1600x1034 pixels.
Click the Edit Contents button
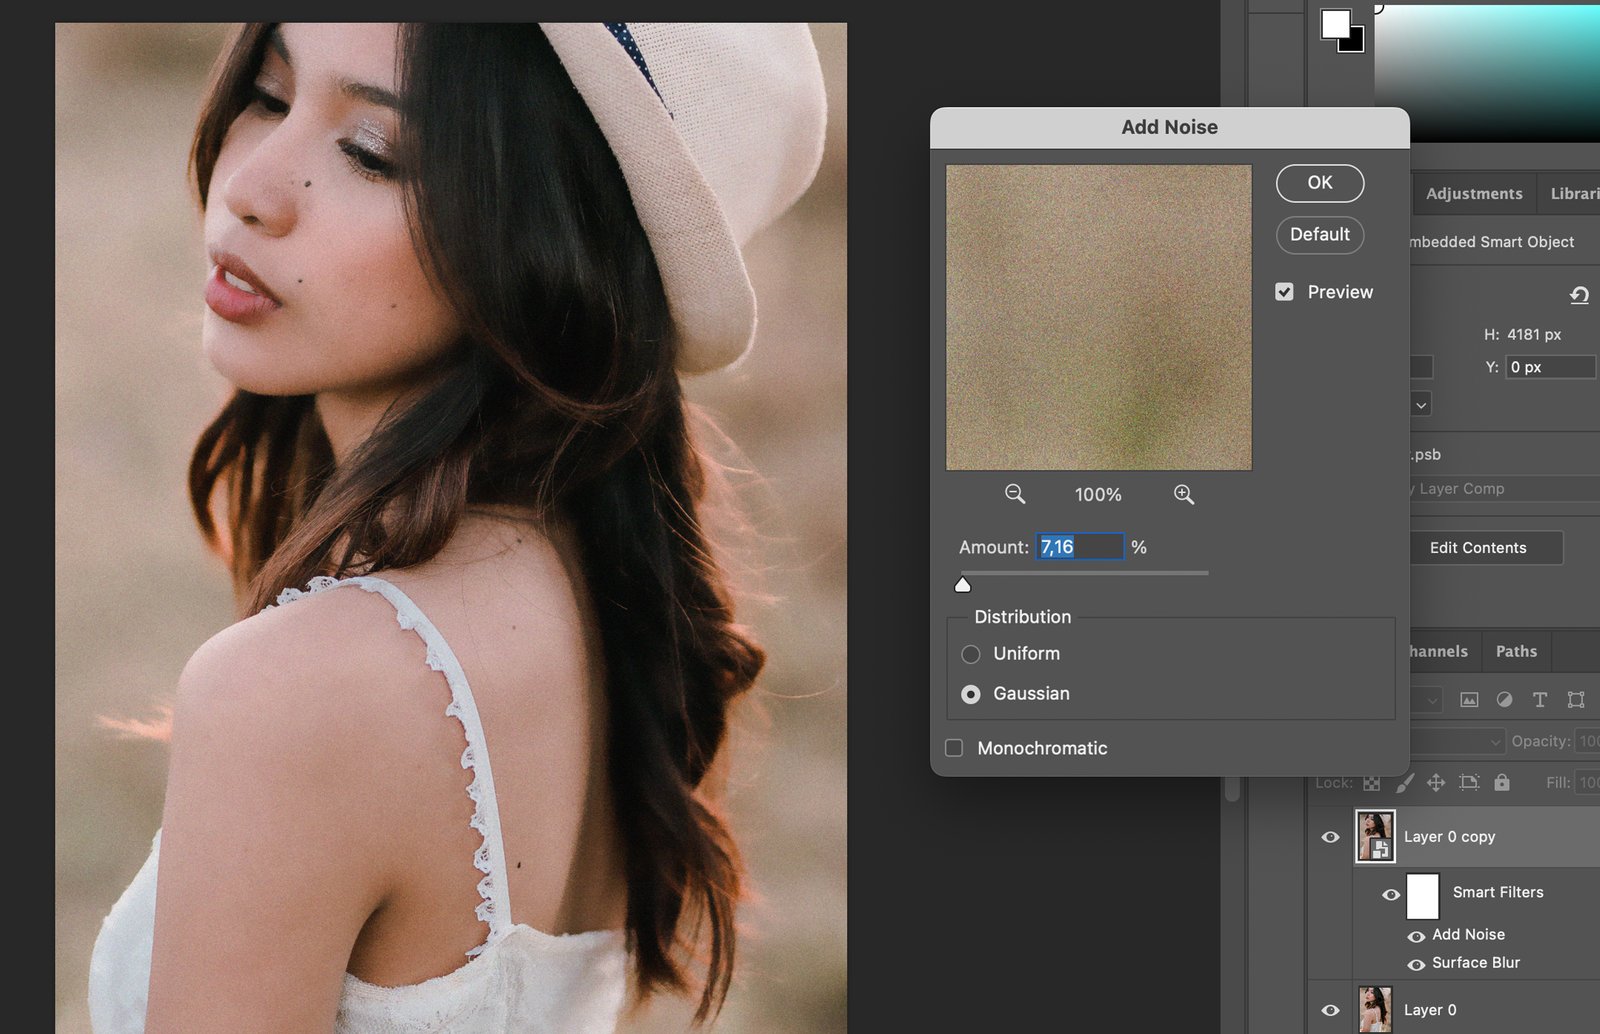tap(1478, 548)
